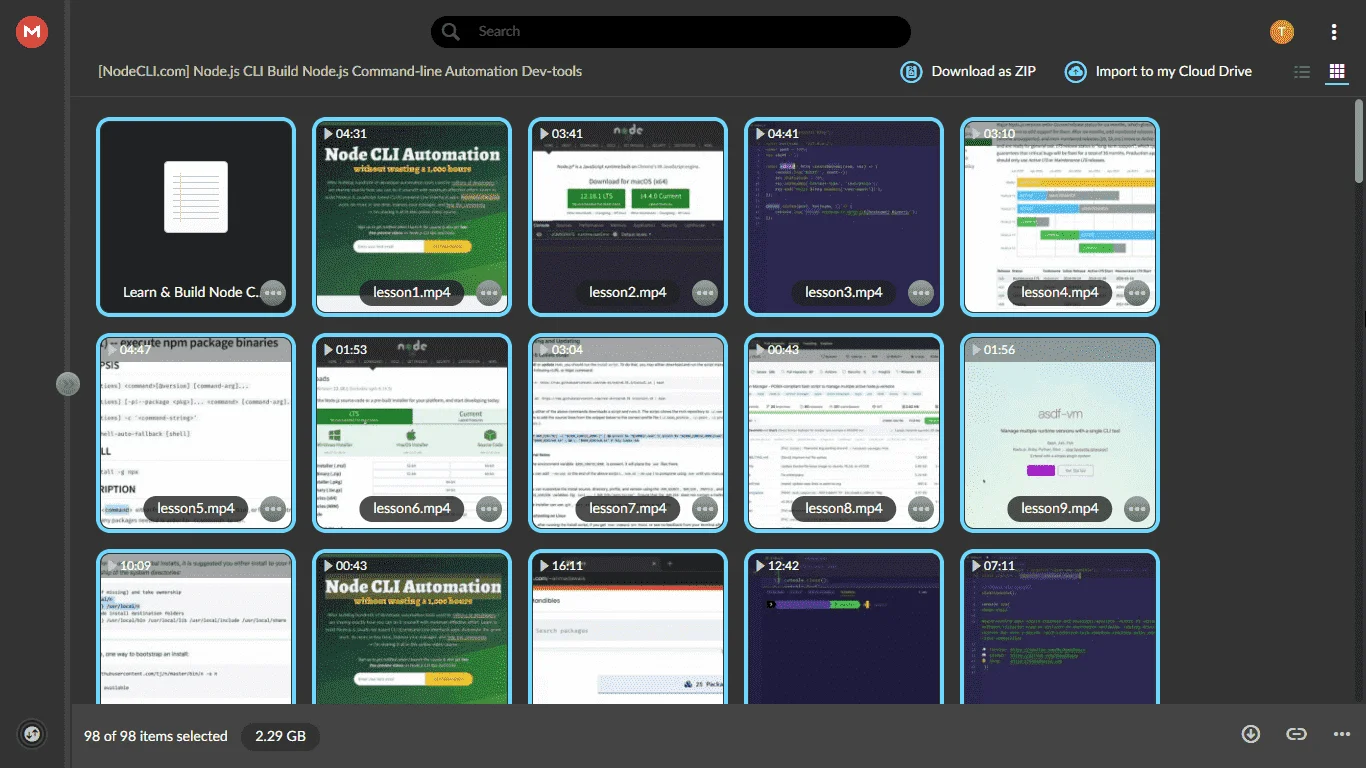
Task: Click the get link icon in bottom bar
Action: [1296, 735]
